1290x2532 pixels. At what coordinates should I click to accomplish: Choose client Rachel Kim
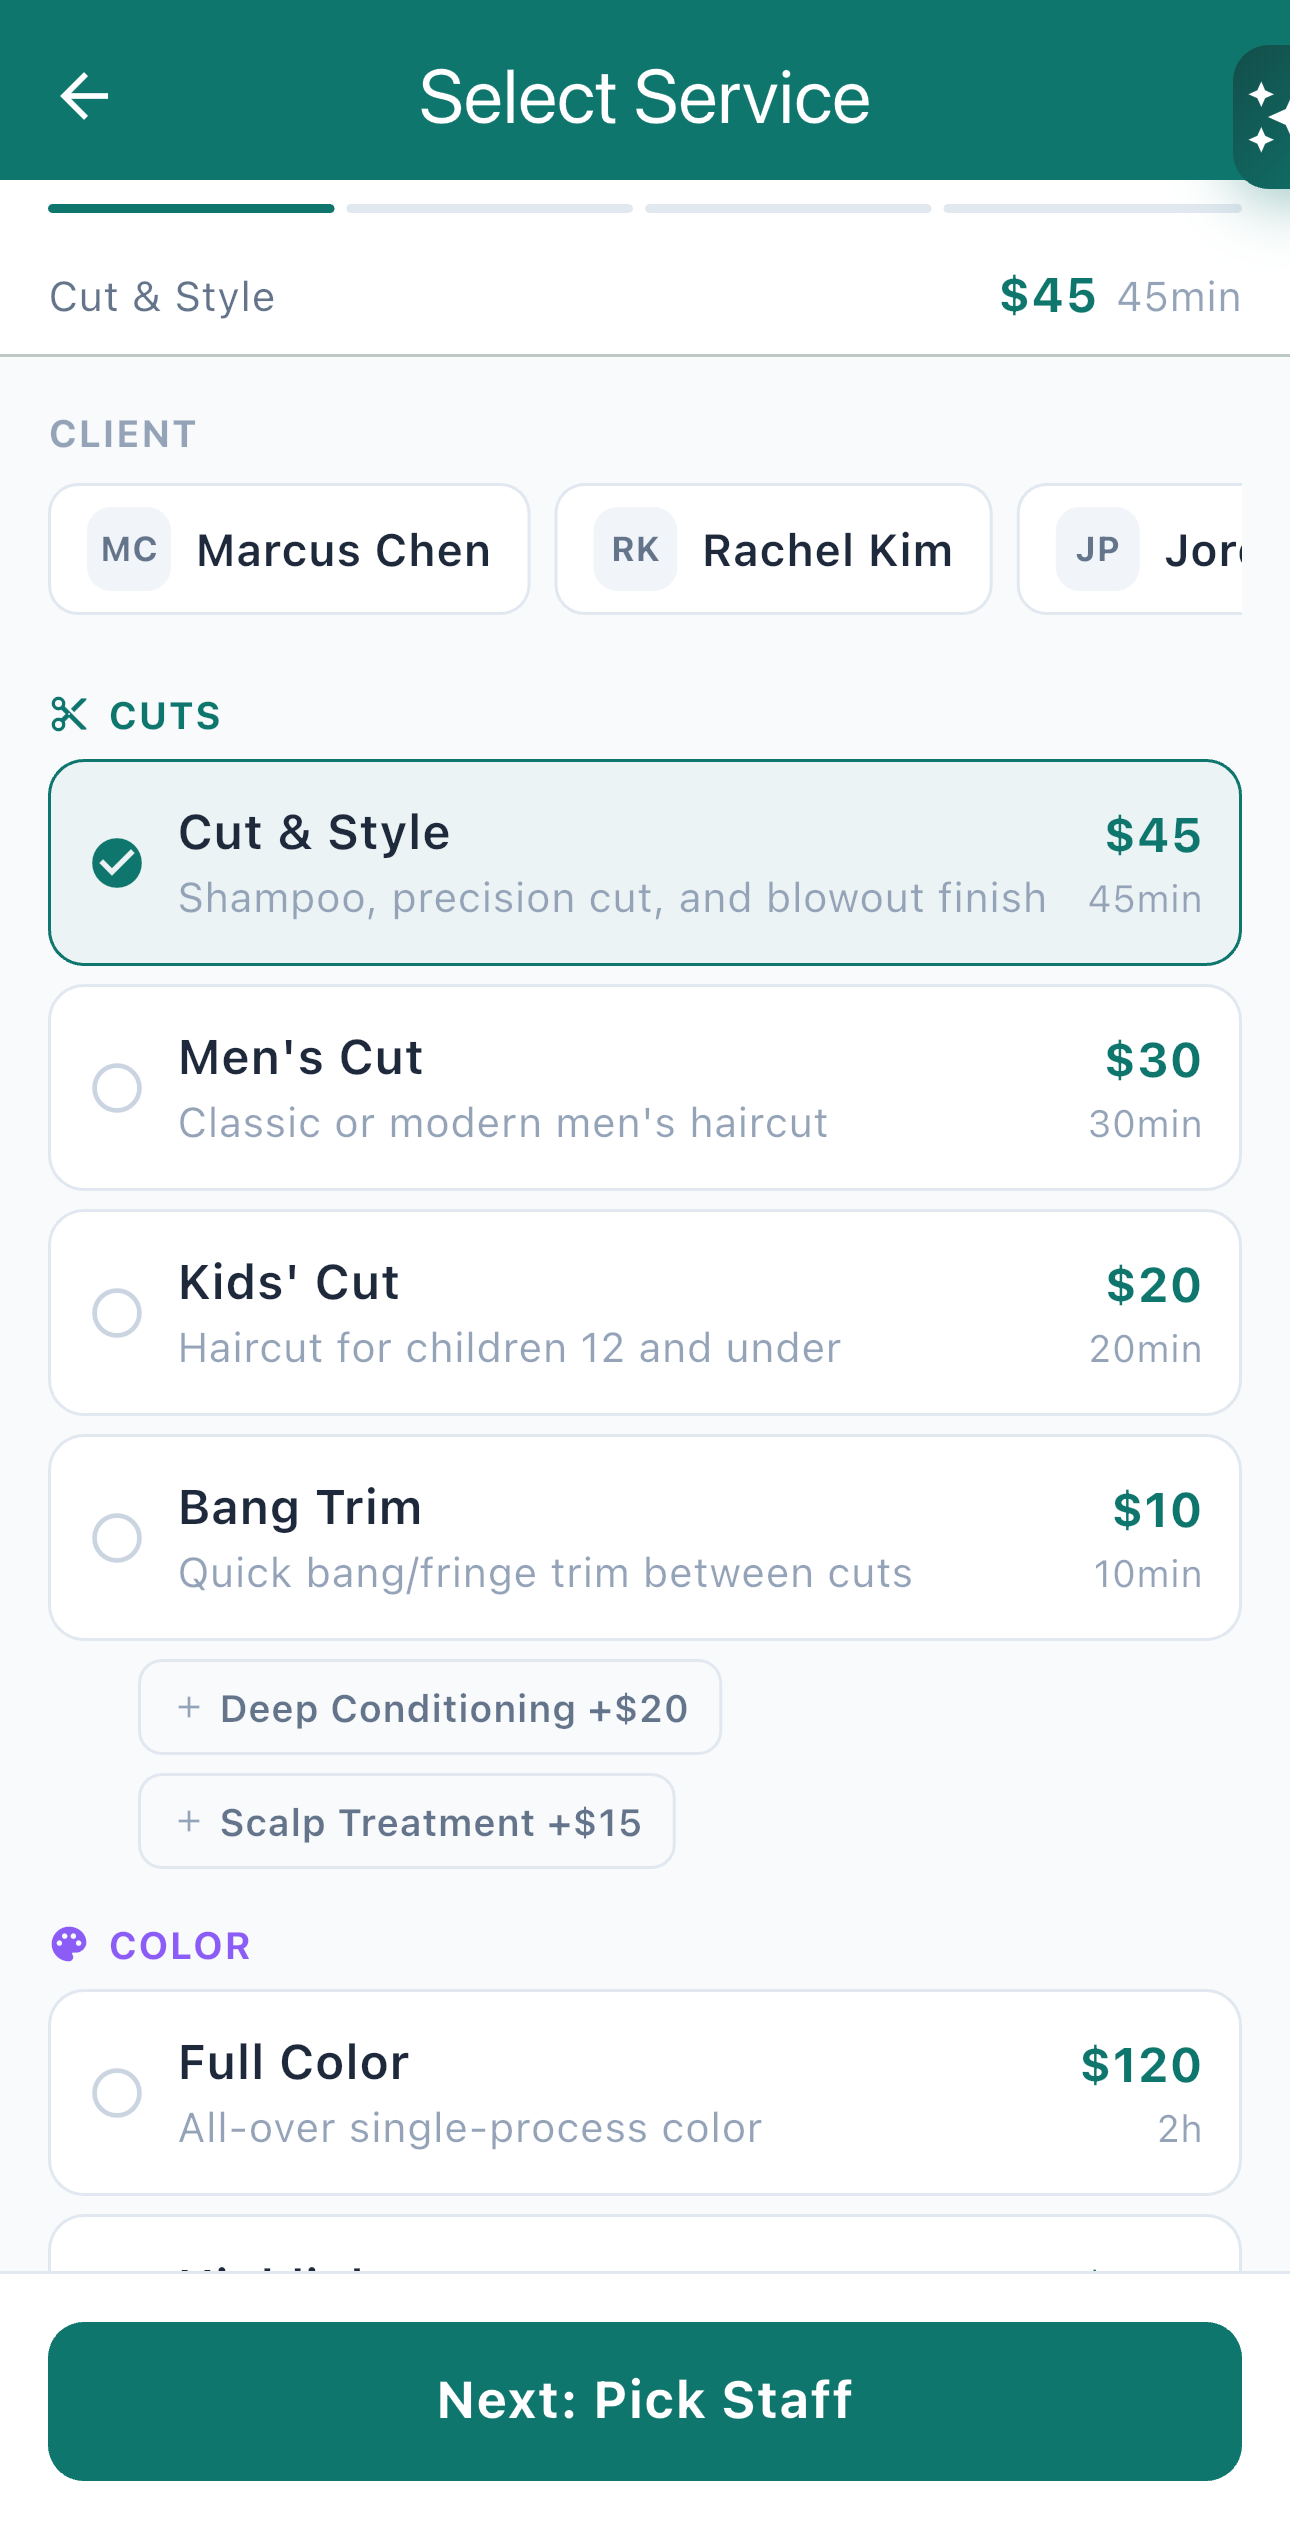point(774,549)
